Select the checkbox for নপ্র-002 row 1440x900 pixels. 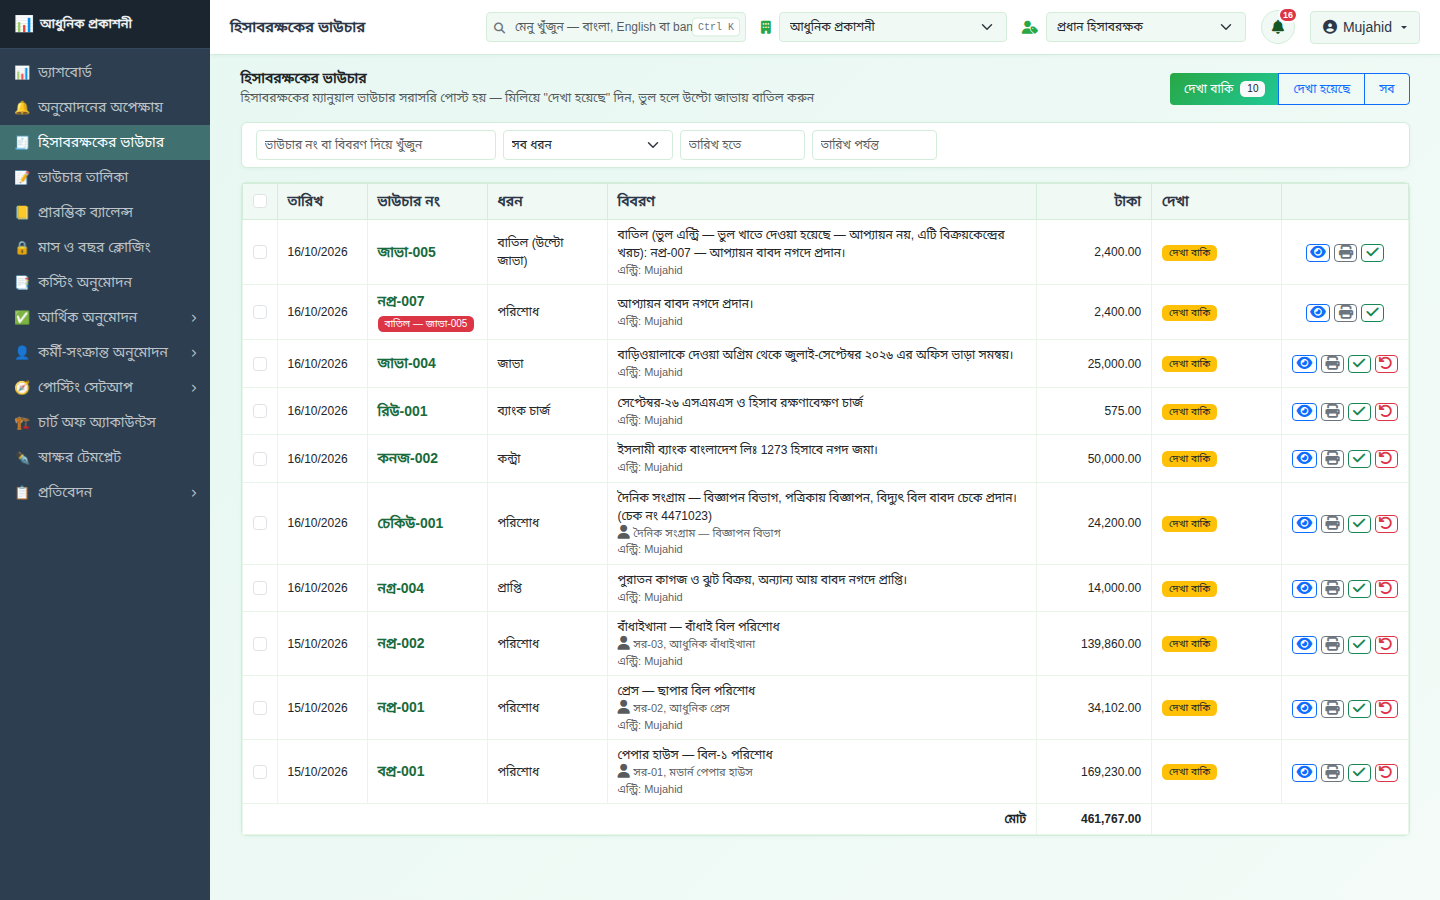pos(260,644)
